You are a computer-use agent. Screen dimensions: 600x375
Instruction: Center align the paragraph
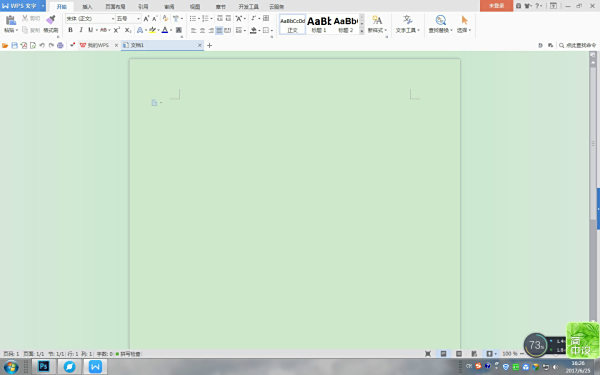[x=202, y=30]
